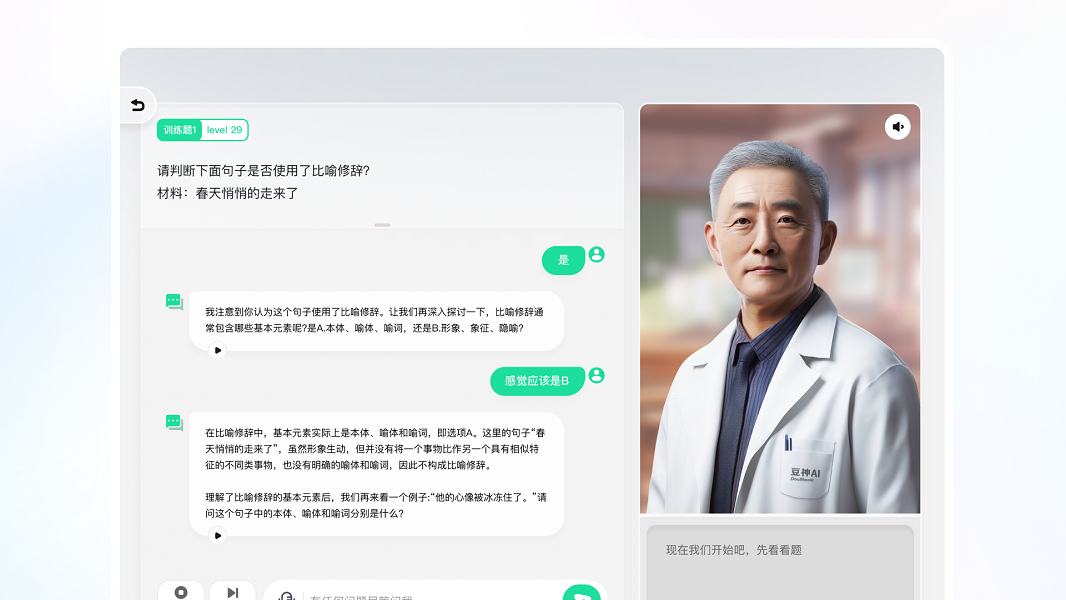Click the first AI chat bot icon
Screen dimensions: 1066x600
pyautogui.click(x=174, y=302)
